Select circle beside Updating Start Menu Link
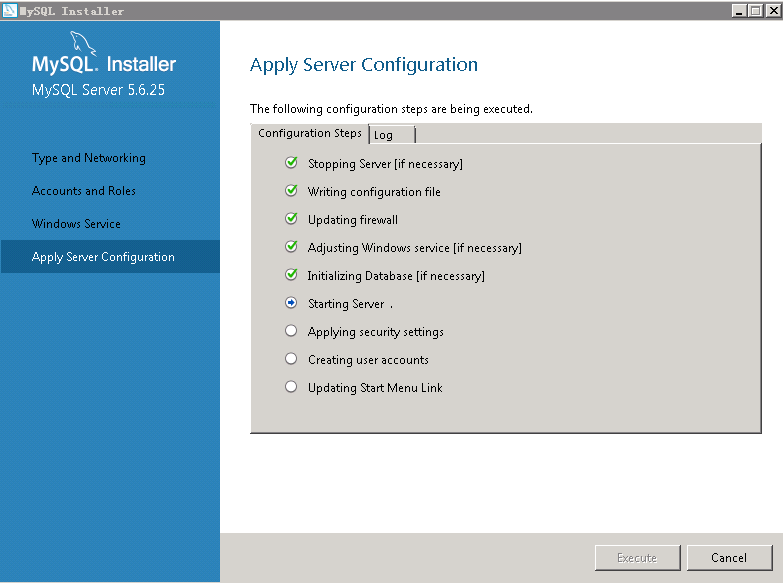783x583 pixels. click(x=291, y=387)
